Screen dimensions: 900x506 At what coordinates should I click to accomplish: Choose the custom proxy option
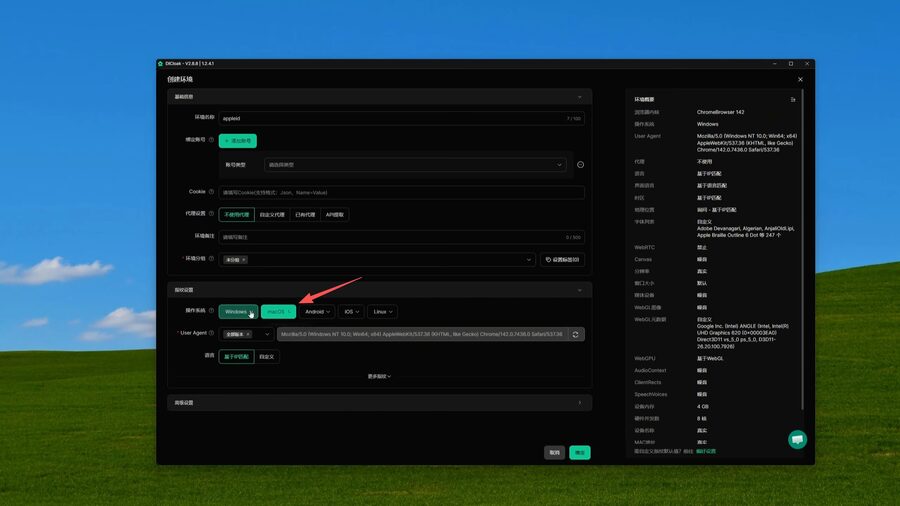[x=272, y=215]
